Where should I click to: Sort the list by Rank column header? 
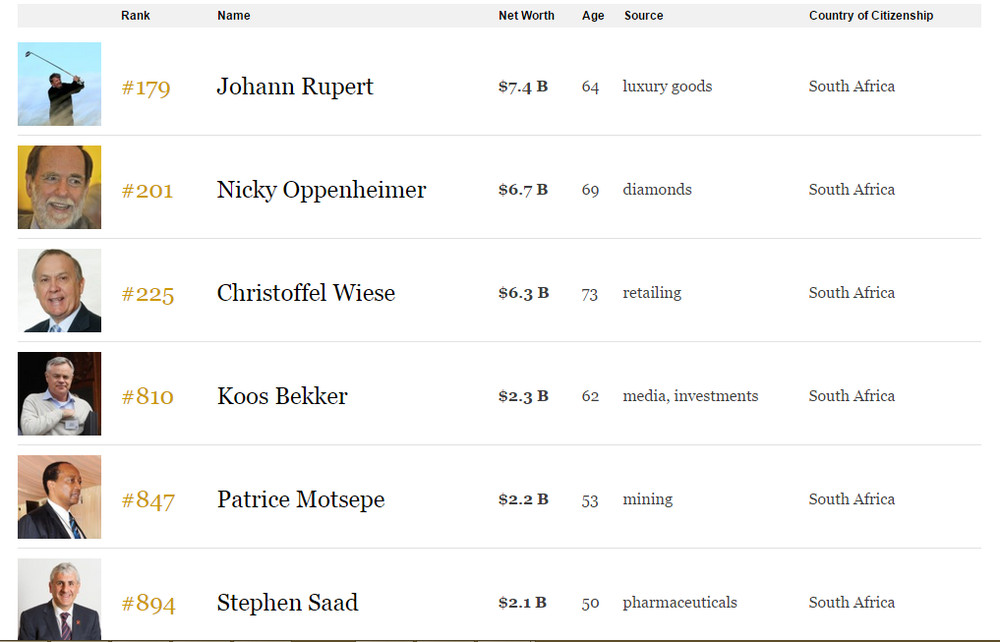pos(135,15)
